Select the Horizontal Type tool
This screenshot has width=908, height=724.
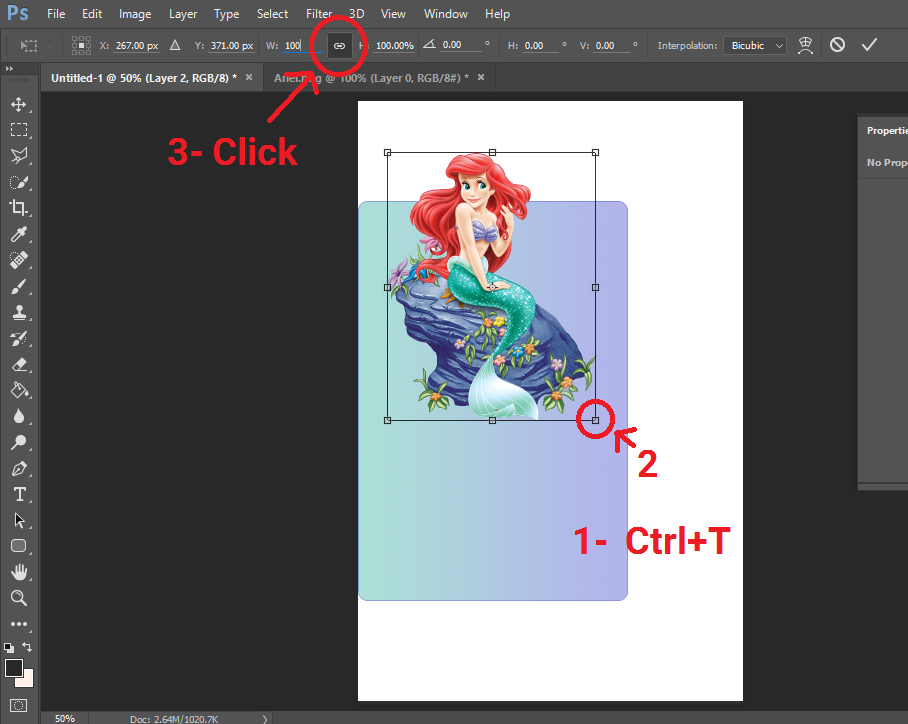tap(19, 494)
